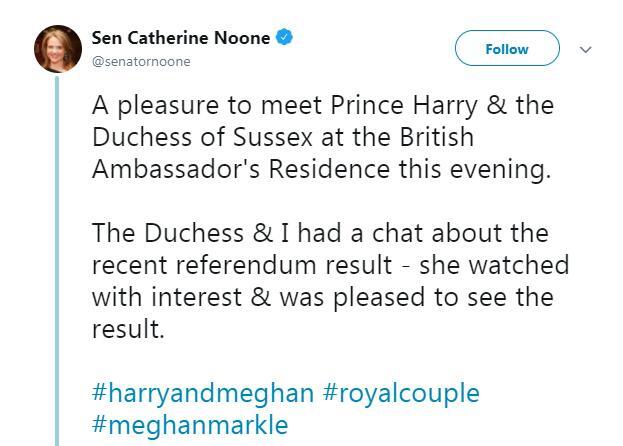Open the #harryandmeghan hashtag
623x446 pixels.
click(x=203, y=393)
